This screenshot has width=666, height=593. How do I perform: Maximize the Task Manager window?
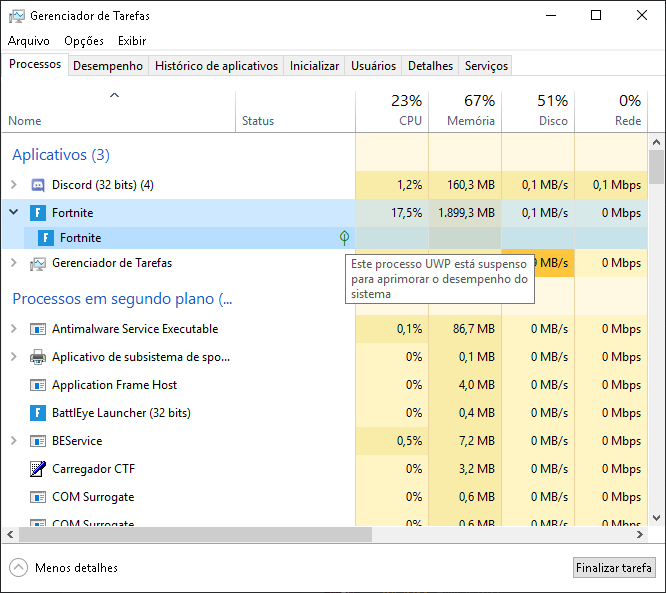coord(596,16)
